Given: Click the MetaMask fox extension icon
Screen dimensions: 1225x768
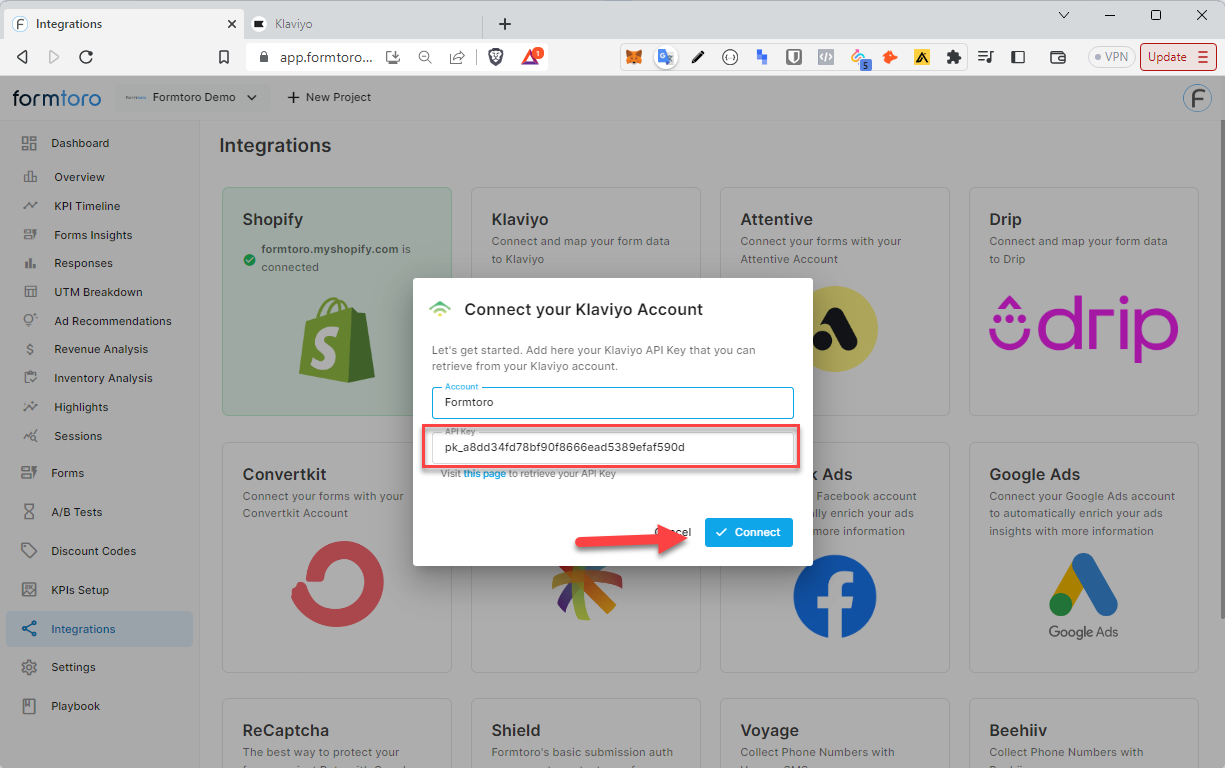Looking at the screenshot, I should 634,57.
